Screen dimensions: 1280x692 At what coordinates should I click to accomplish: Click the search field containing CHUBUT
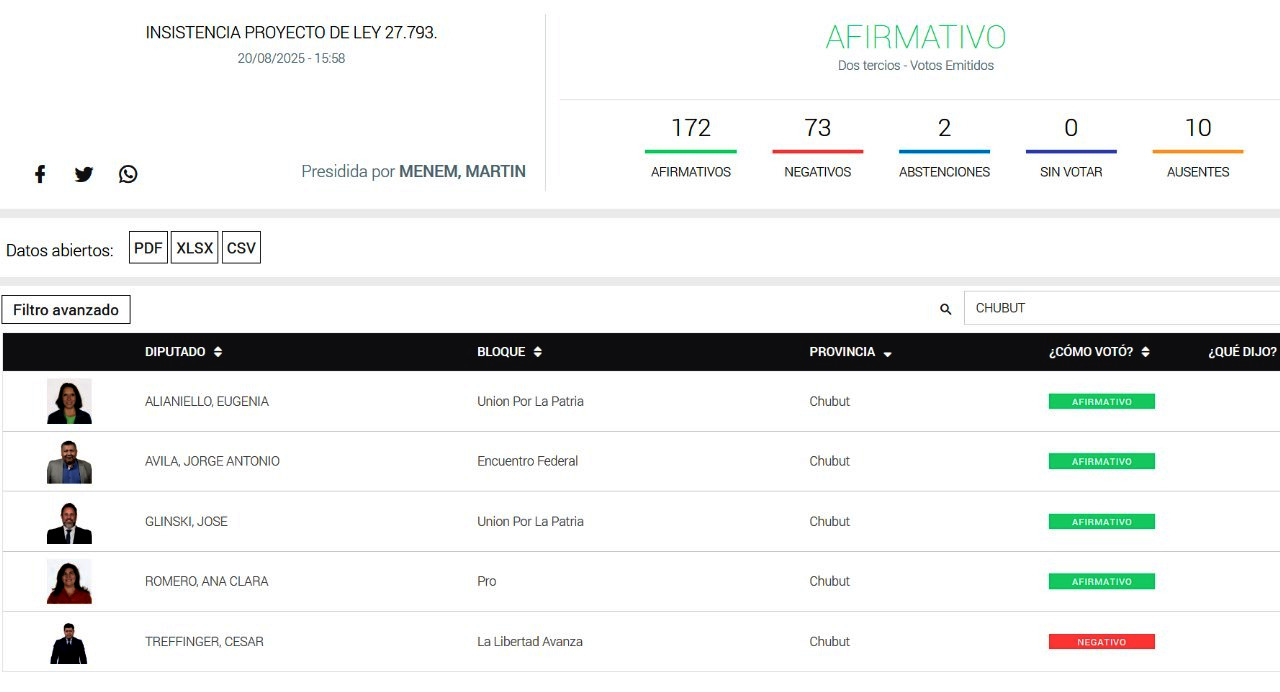point(1120,308)
